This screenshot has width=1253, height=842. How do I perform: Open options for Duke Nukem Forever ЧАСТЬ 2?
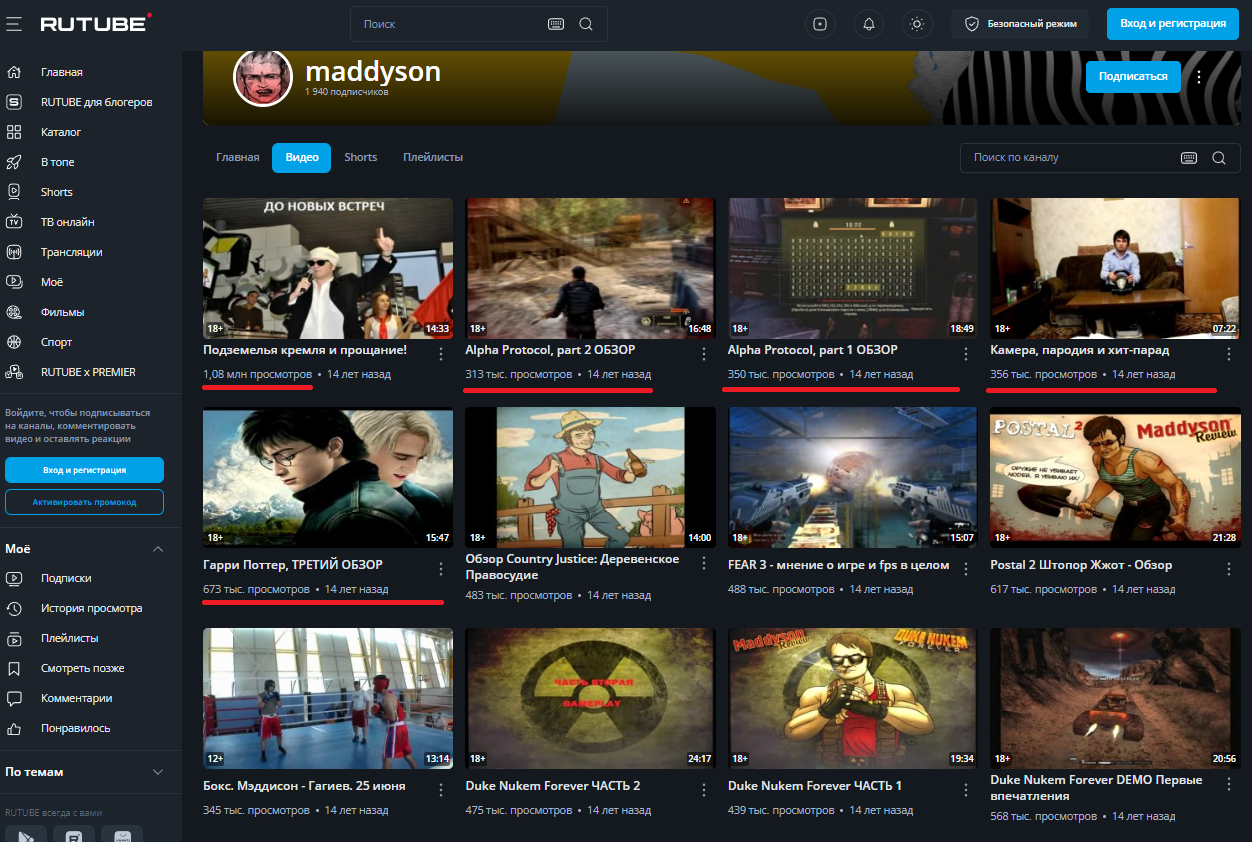[703, 790]
